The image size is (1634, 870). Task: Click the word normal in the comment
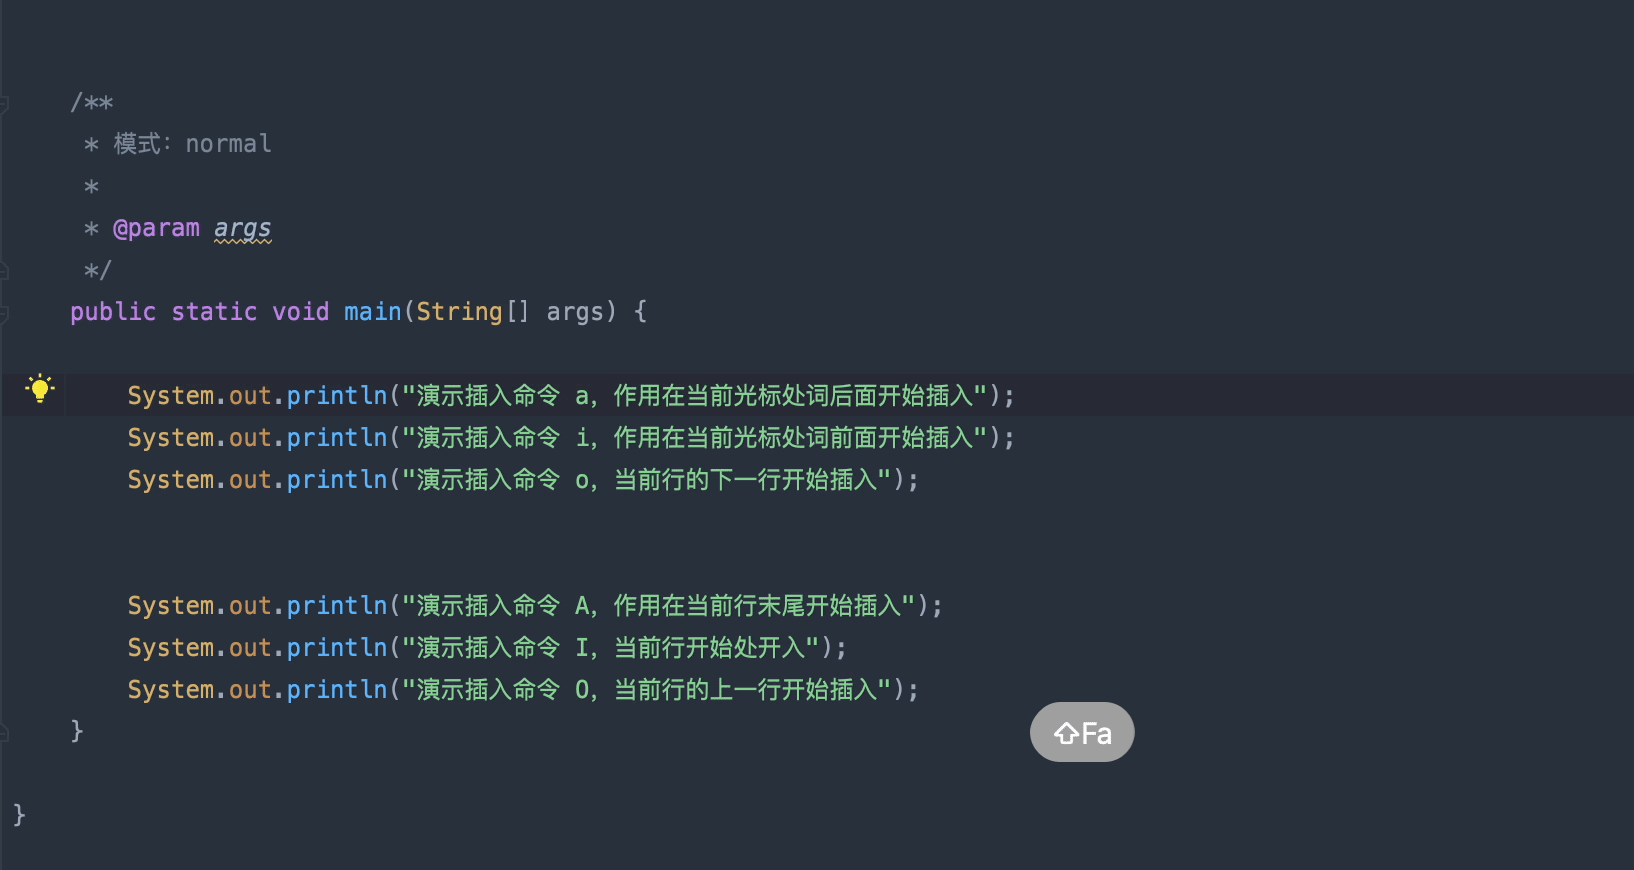pyautogui.click(x=228, y=145)
